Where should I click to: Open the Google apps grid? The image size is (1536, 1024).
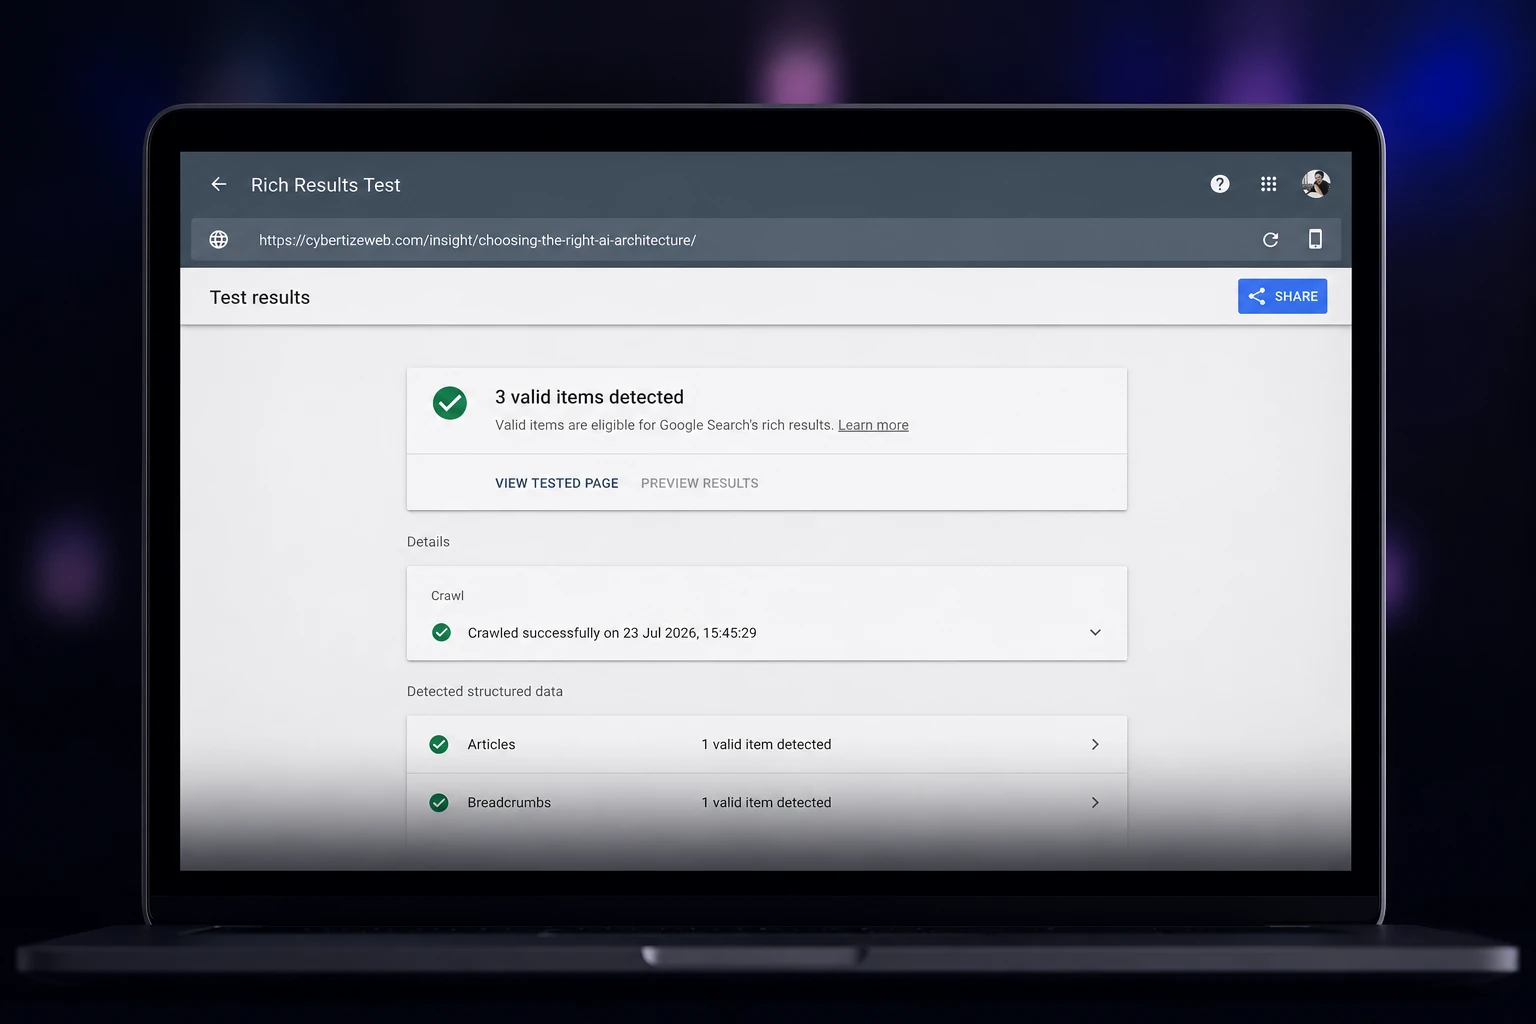(1268, 184)
